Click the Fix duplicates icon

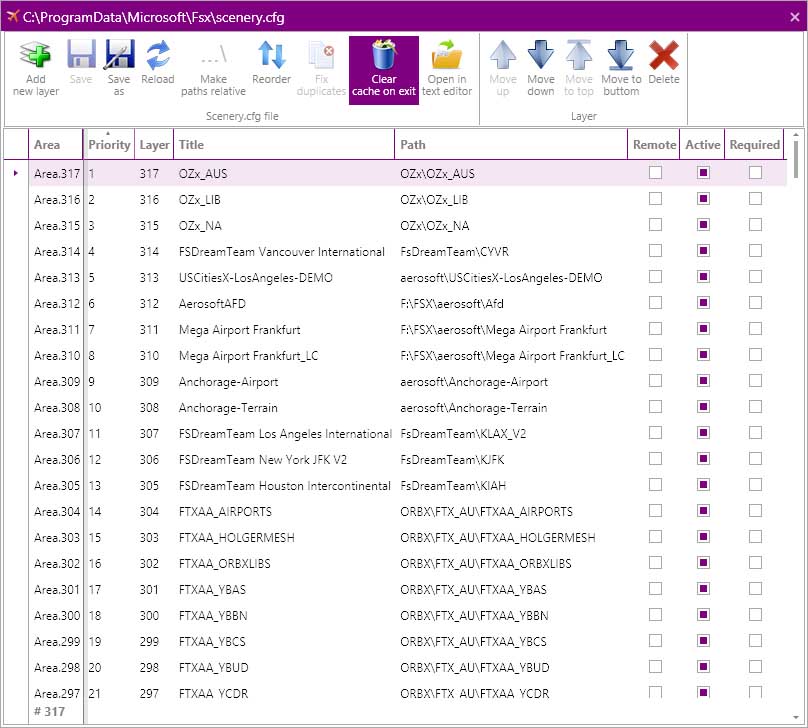[x=322, y=56]
